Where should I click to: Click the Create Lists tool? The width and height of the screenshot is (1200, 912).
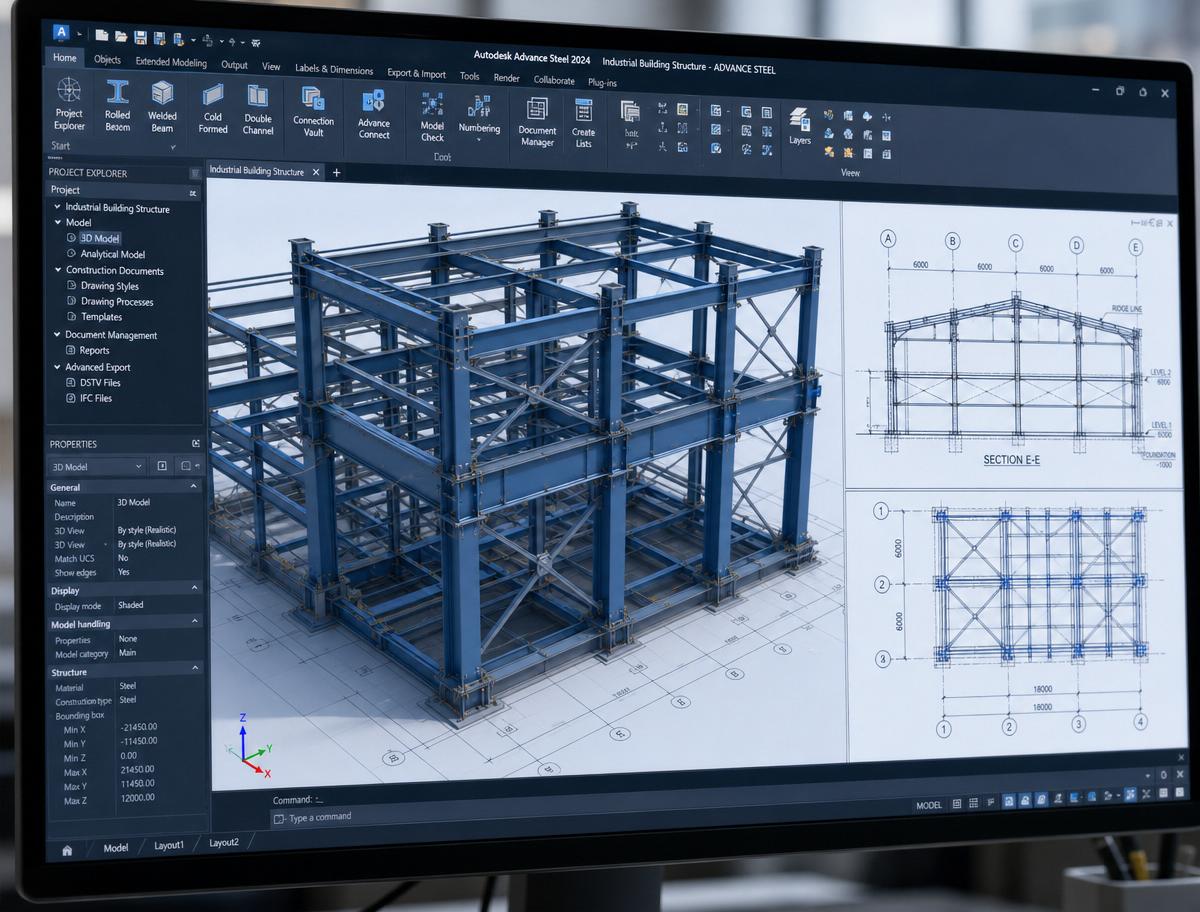[x=583, y=124]
